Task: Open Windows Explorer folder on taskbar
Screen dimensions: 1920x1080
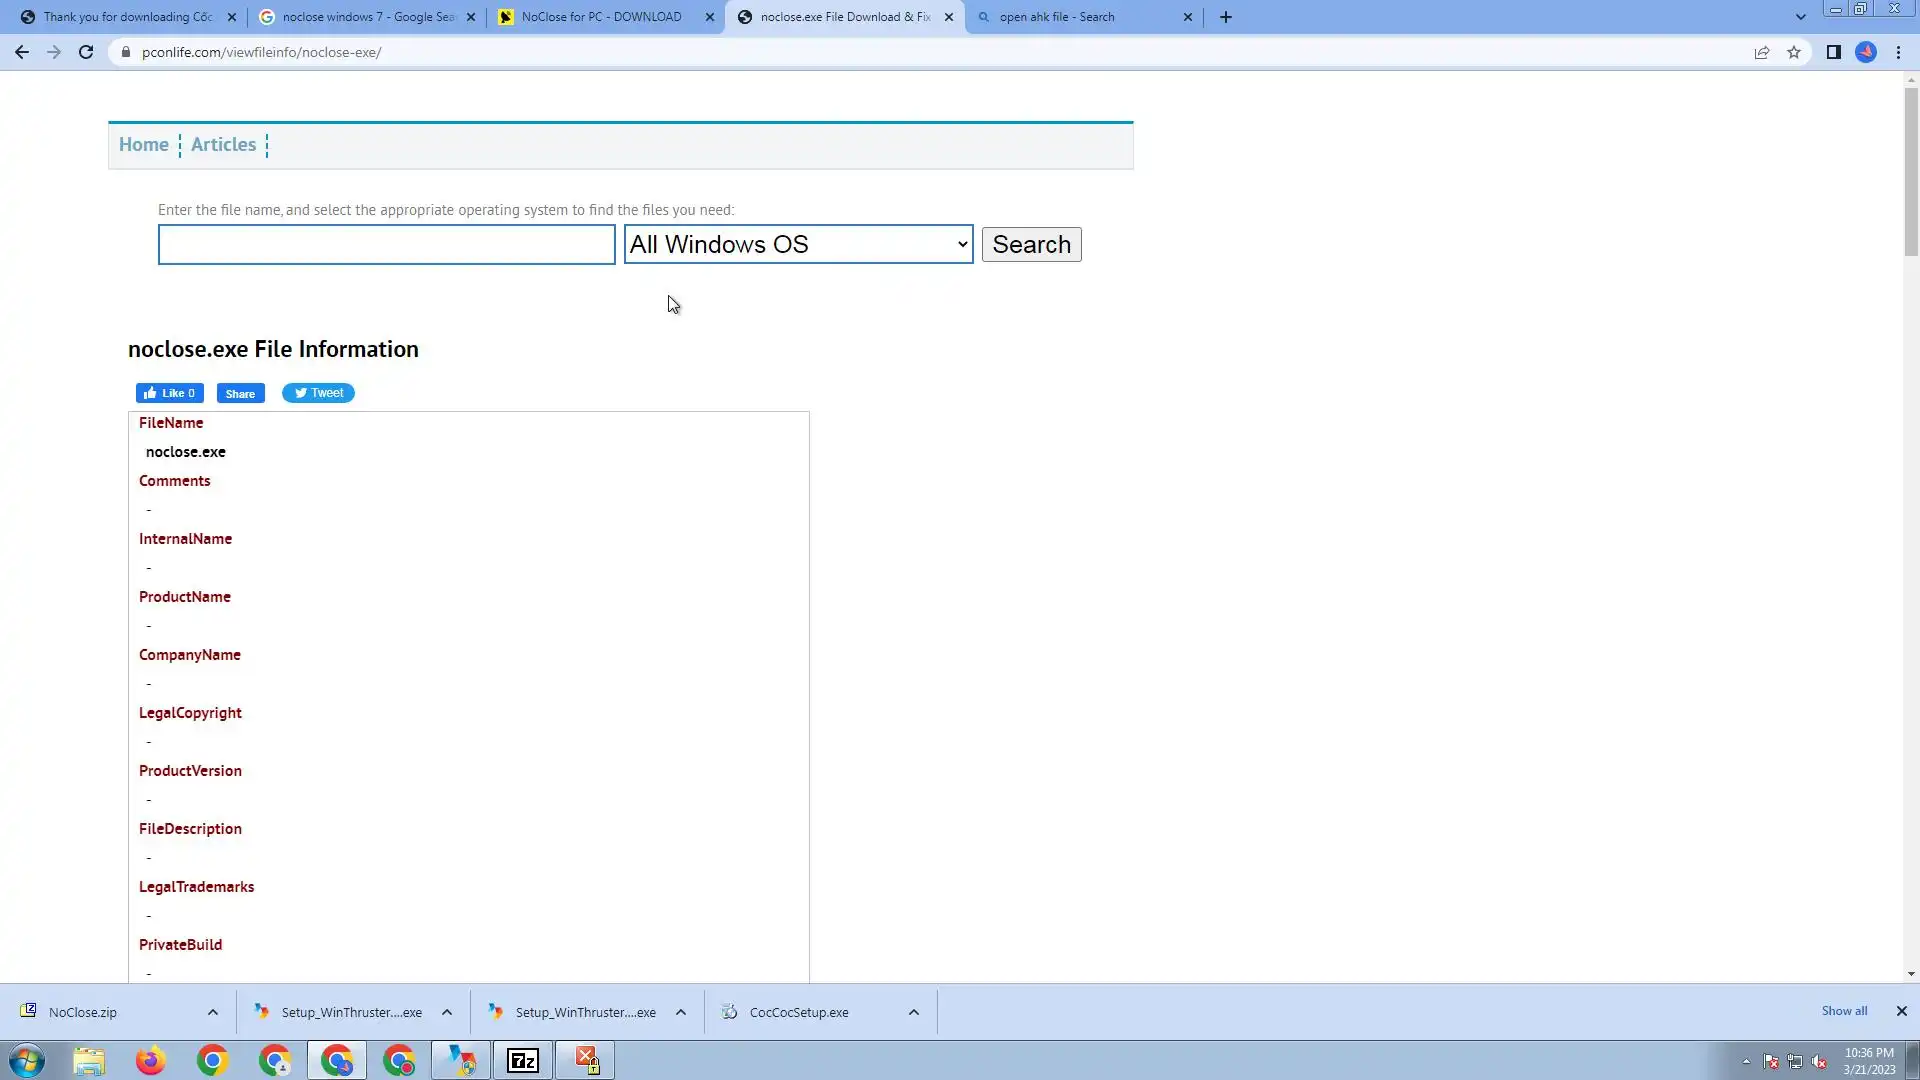Action: [x=88, y=1060]
